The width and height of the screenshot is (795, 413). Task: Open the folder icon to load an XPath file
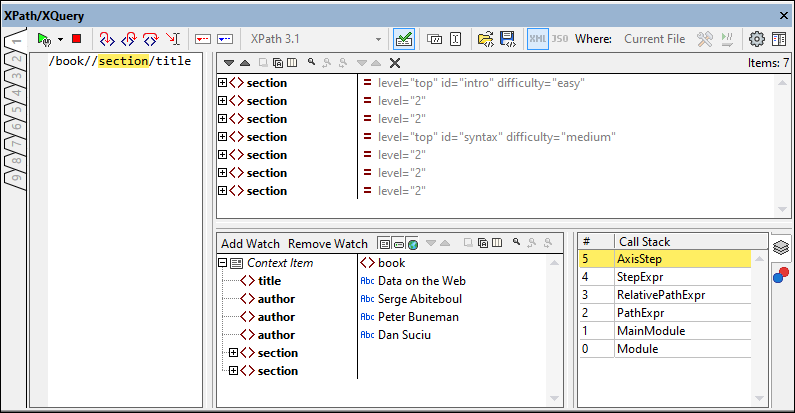point(485,39)
